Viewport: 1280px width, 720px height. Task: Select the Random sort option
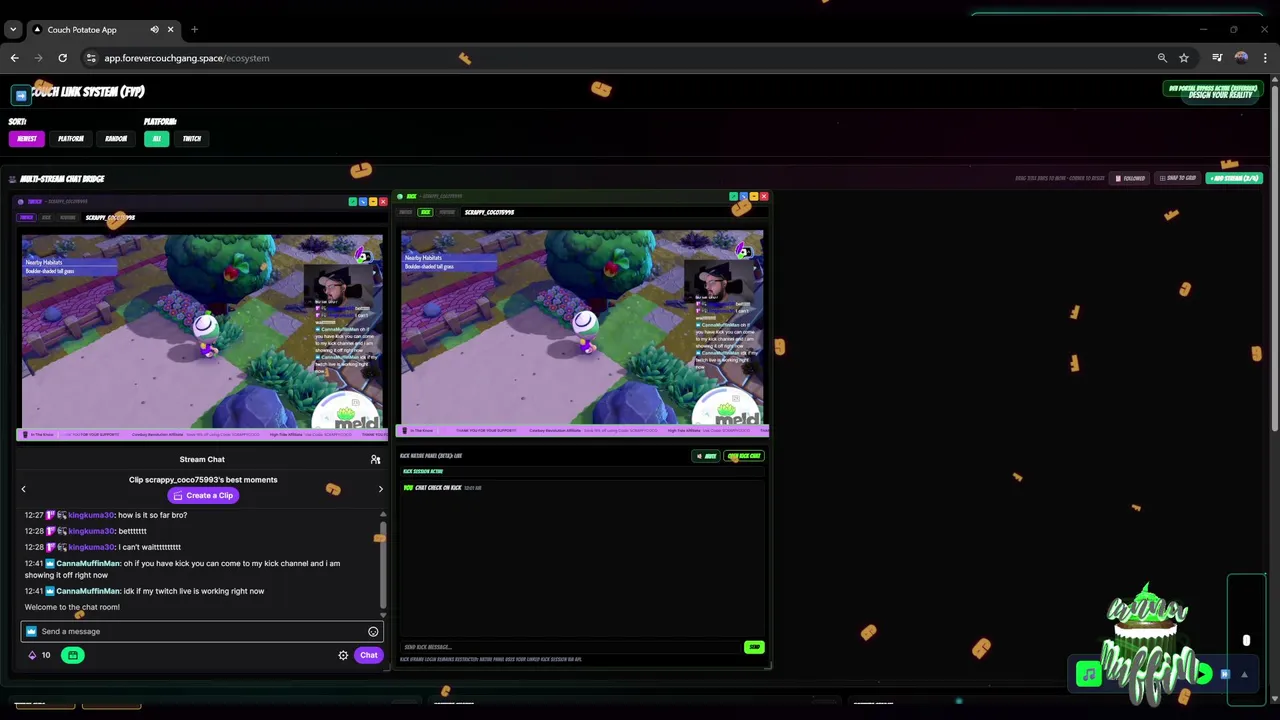[116, 139]
